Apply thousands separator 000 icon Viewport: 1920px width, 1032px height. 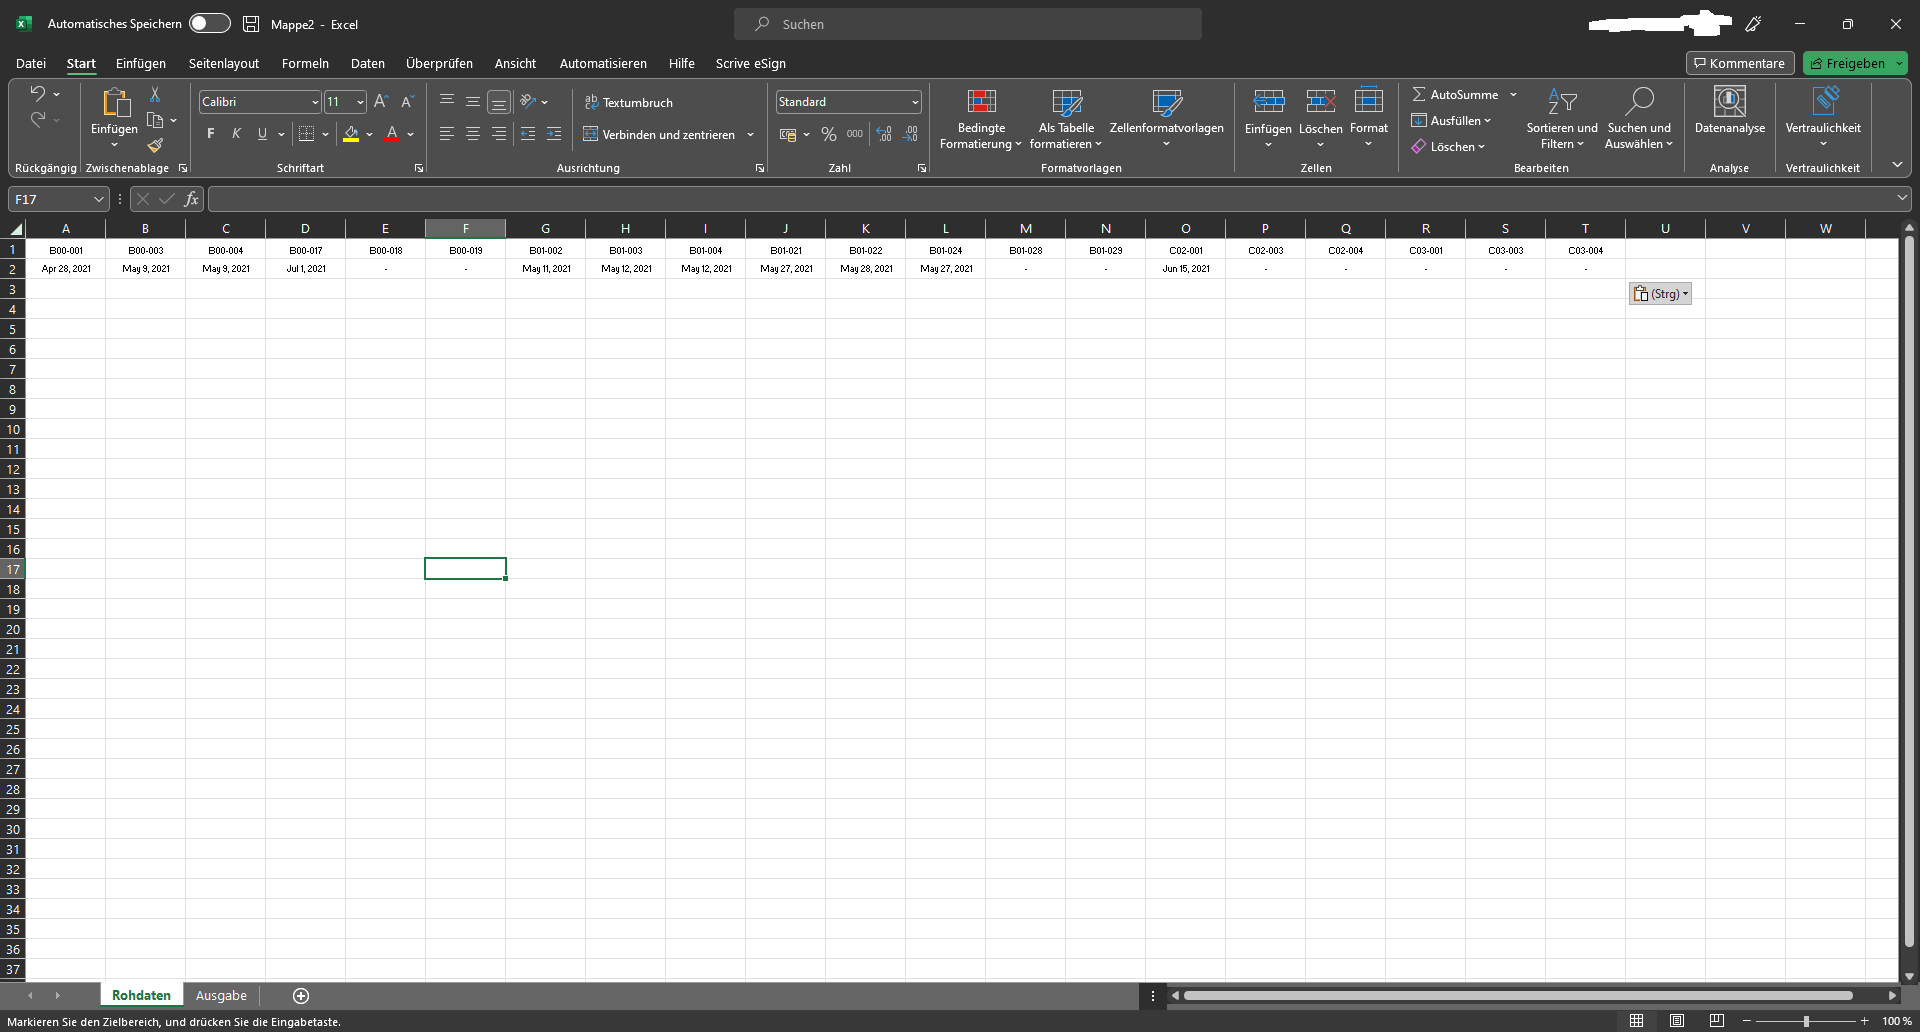click(x=855, y=134)
